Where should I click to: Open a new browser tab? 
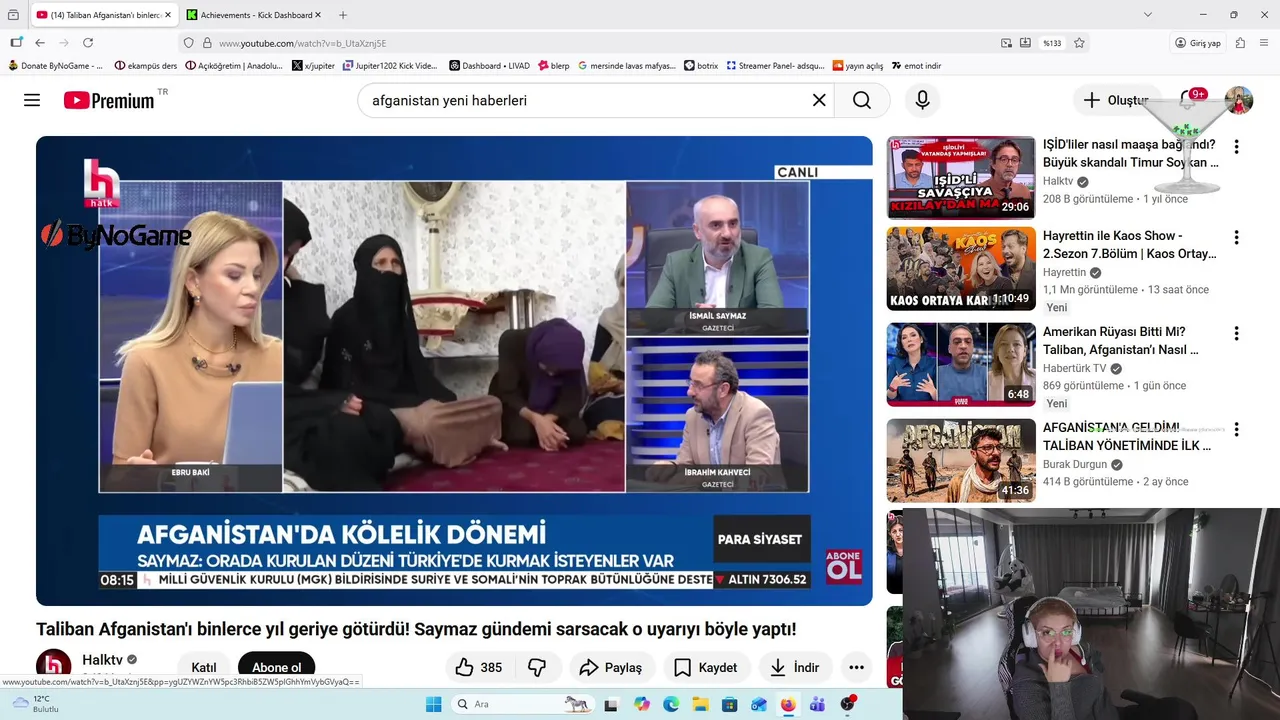click(x=343, y=15)
